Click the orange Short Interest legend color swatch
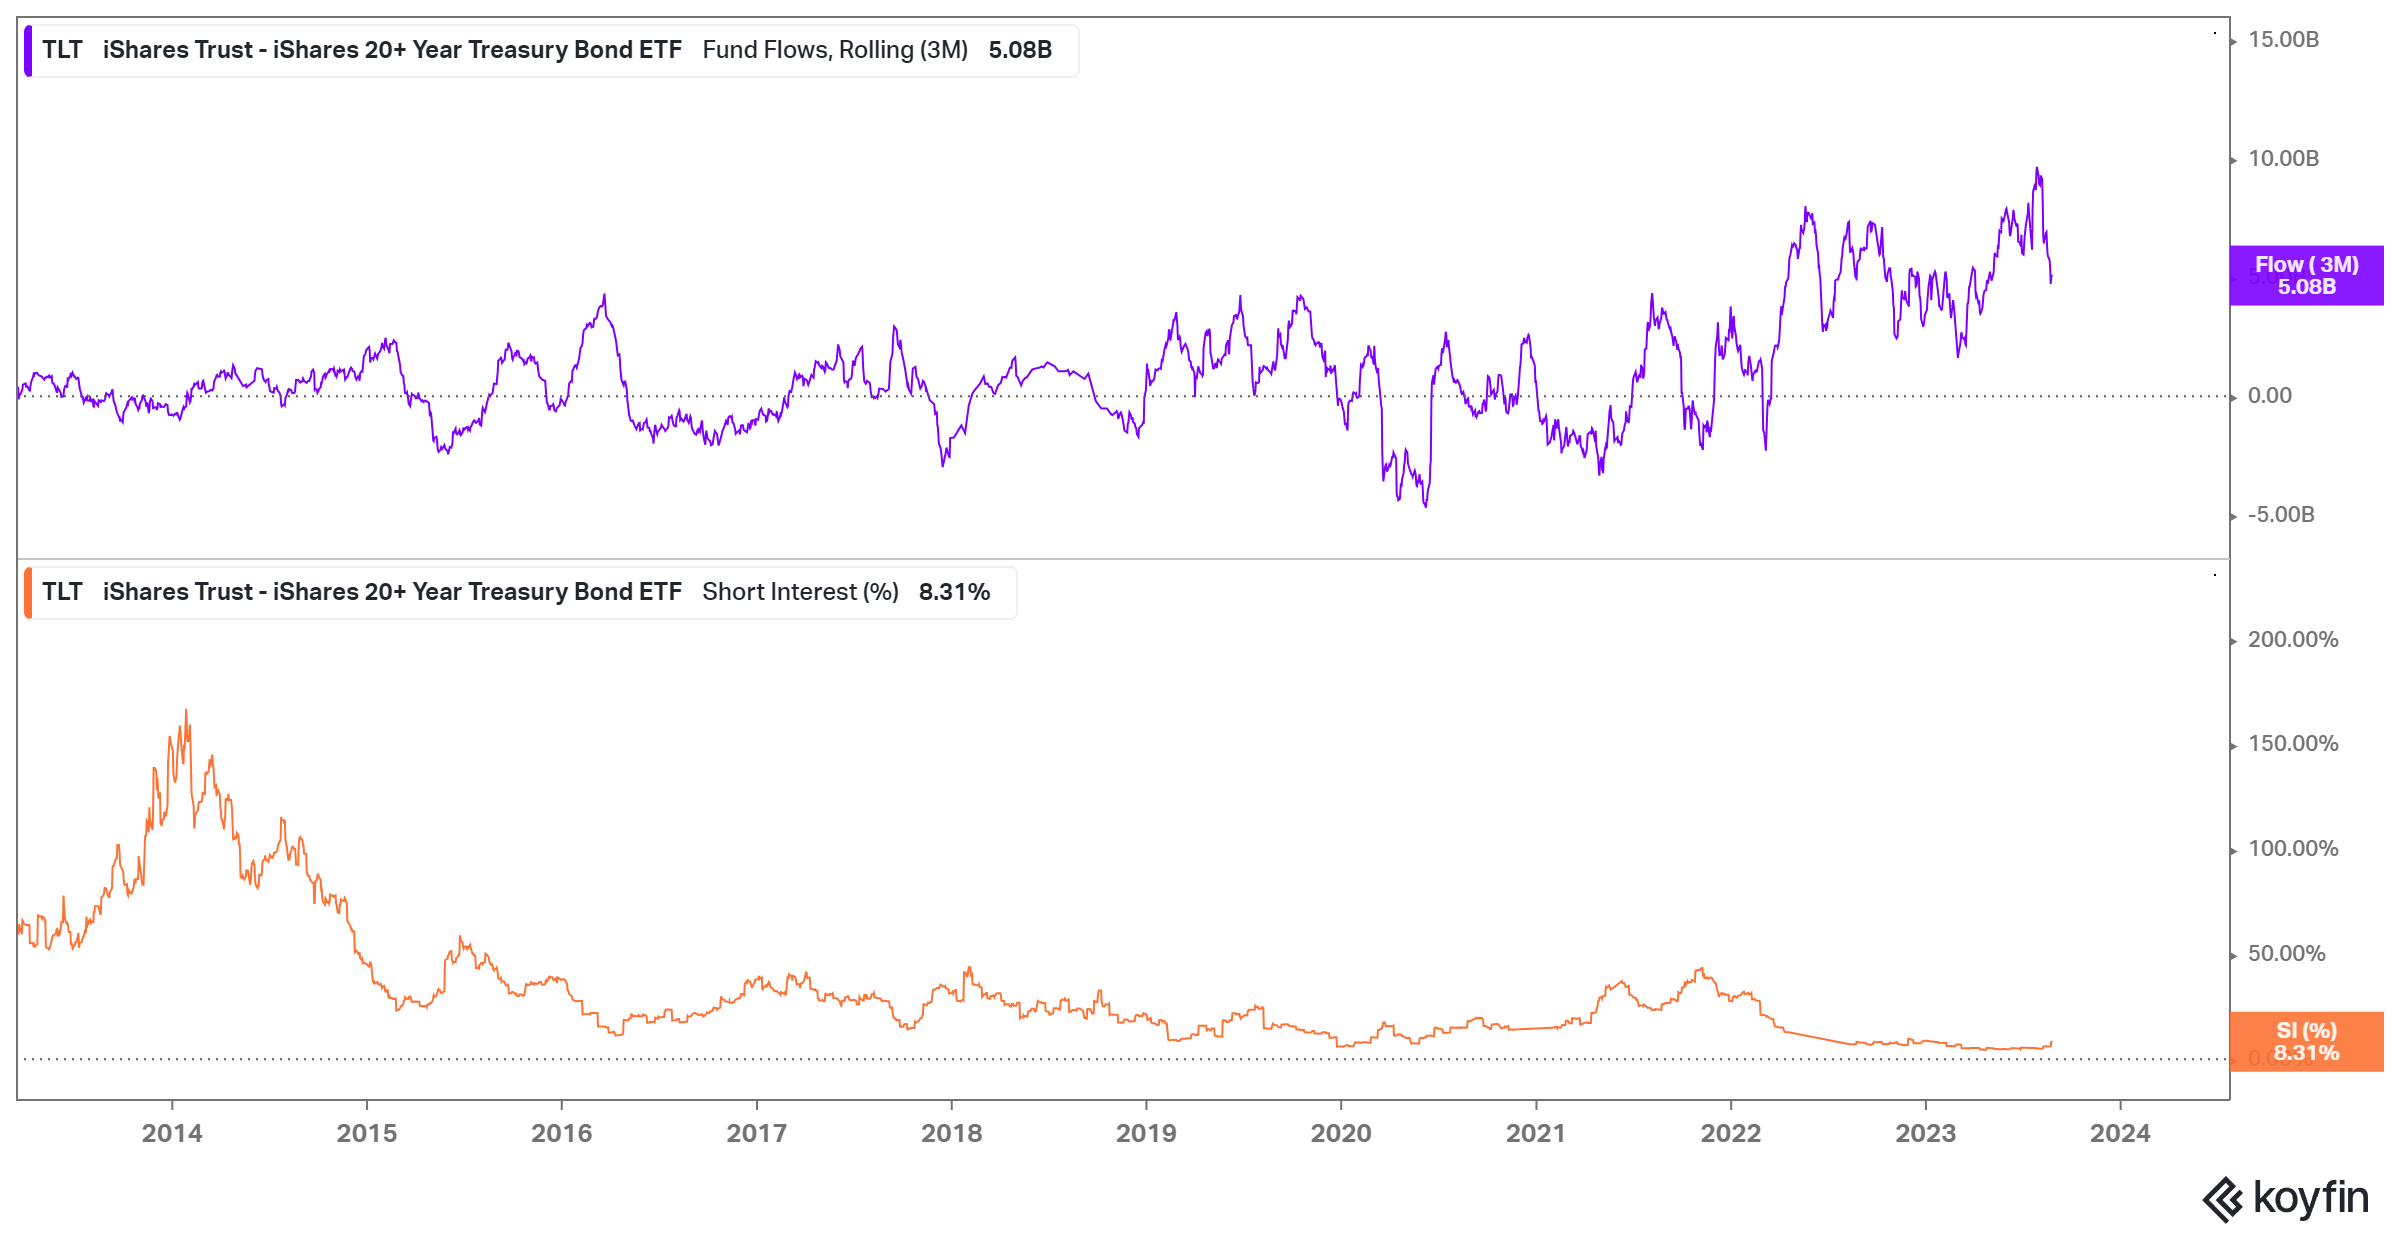The width and height of the screenshot is (2400, 1240). (28, 593)
